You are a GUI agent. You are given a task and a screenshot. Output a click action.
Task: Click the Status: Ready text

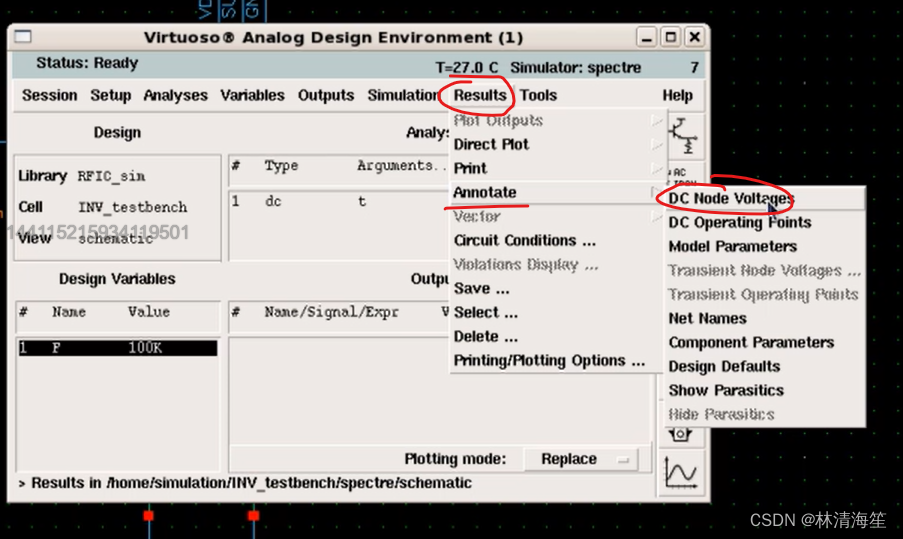(x=87, y=63)
